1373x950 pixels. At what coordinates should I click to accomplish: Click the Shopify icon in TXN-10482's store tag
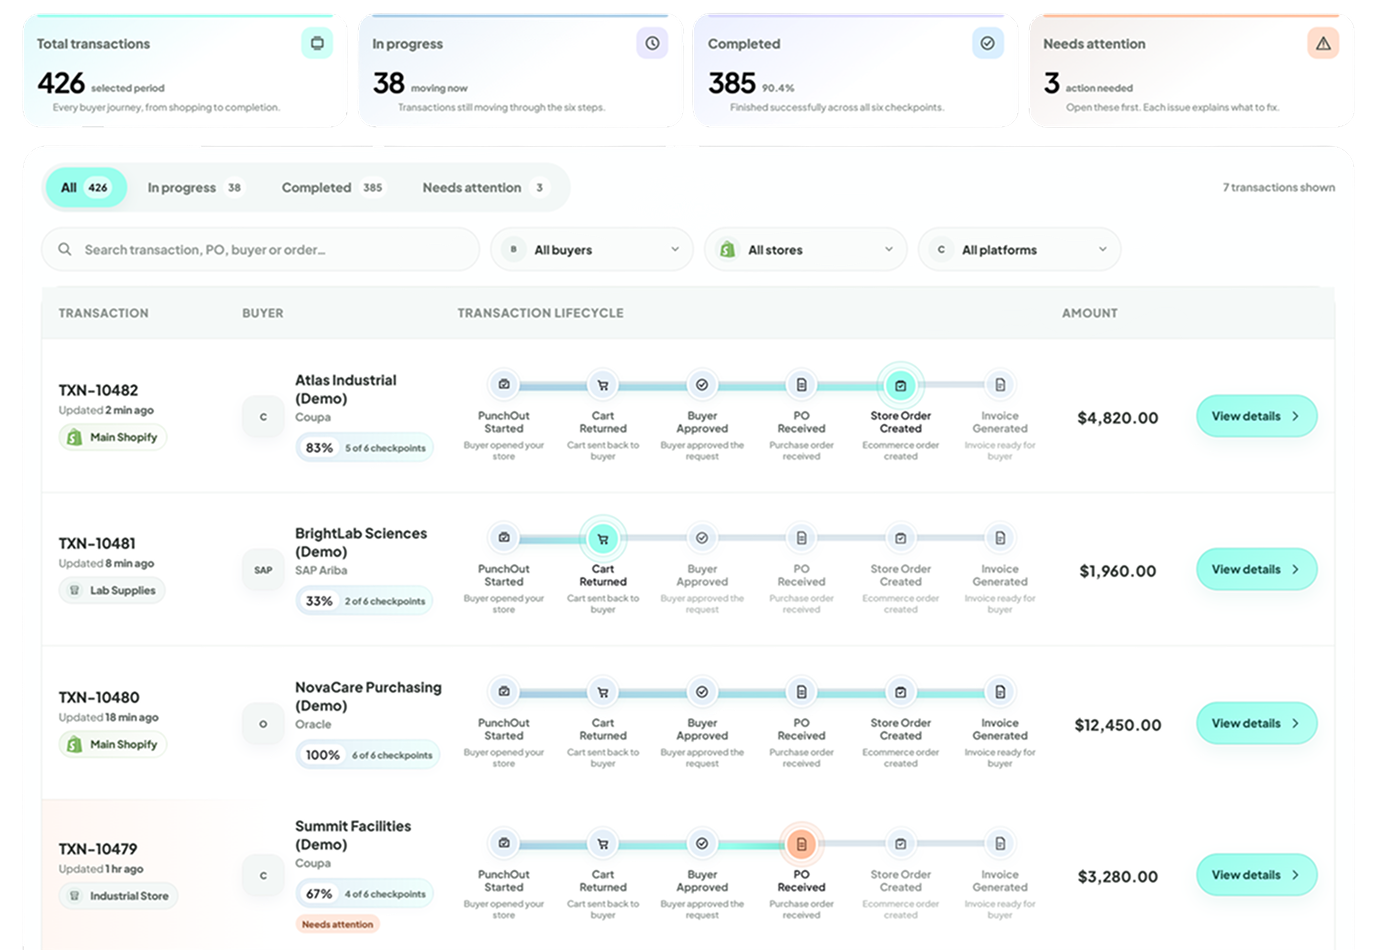click(74, 437)
